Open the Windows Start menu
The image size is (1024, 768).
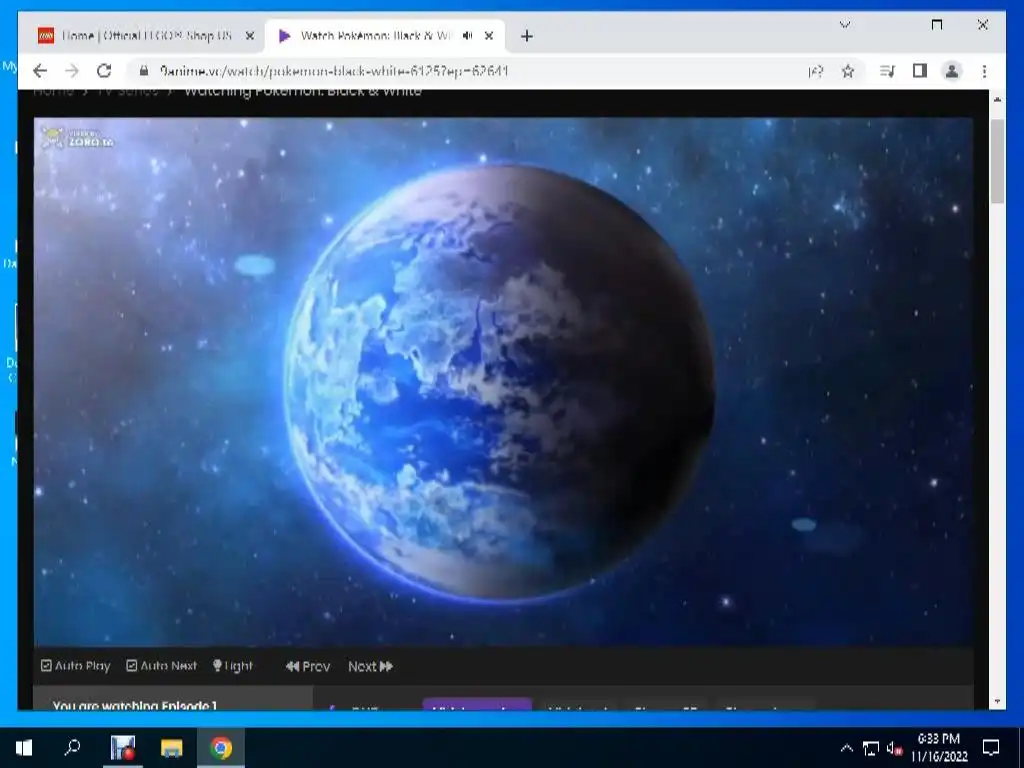24,748
